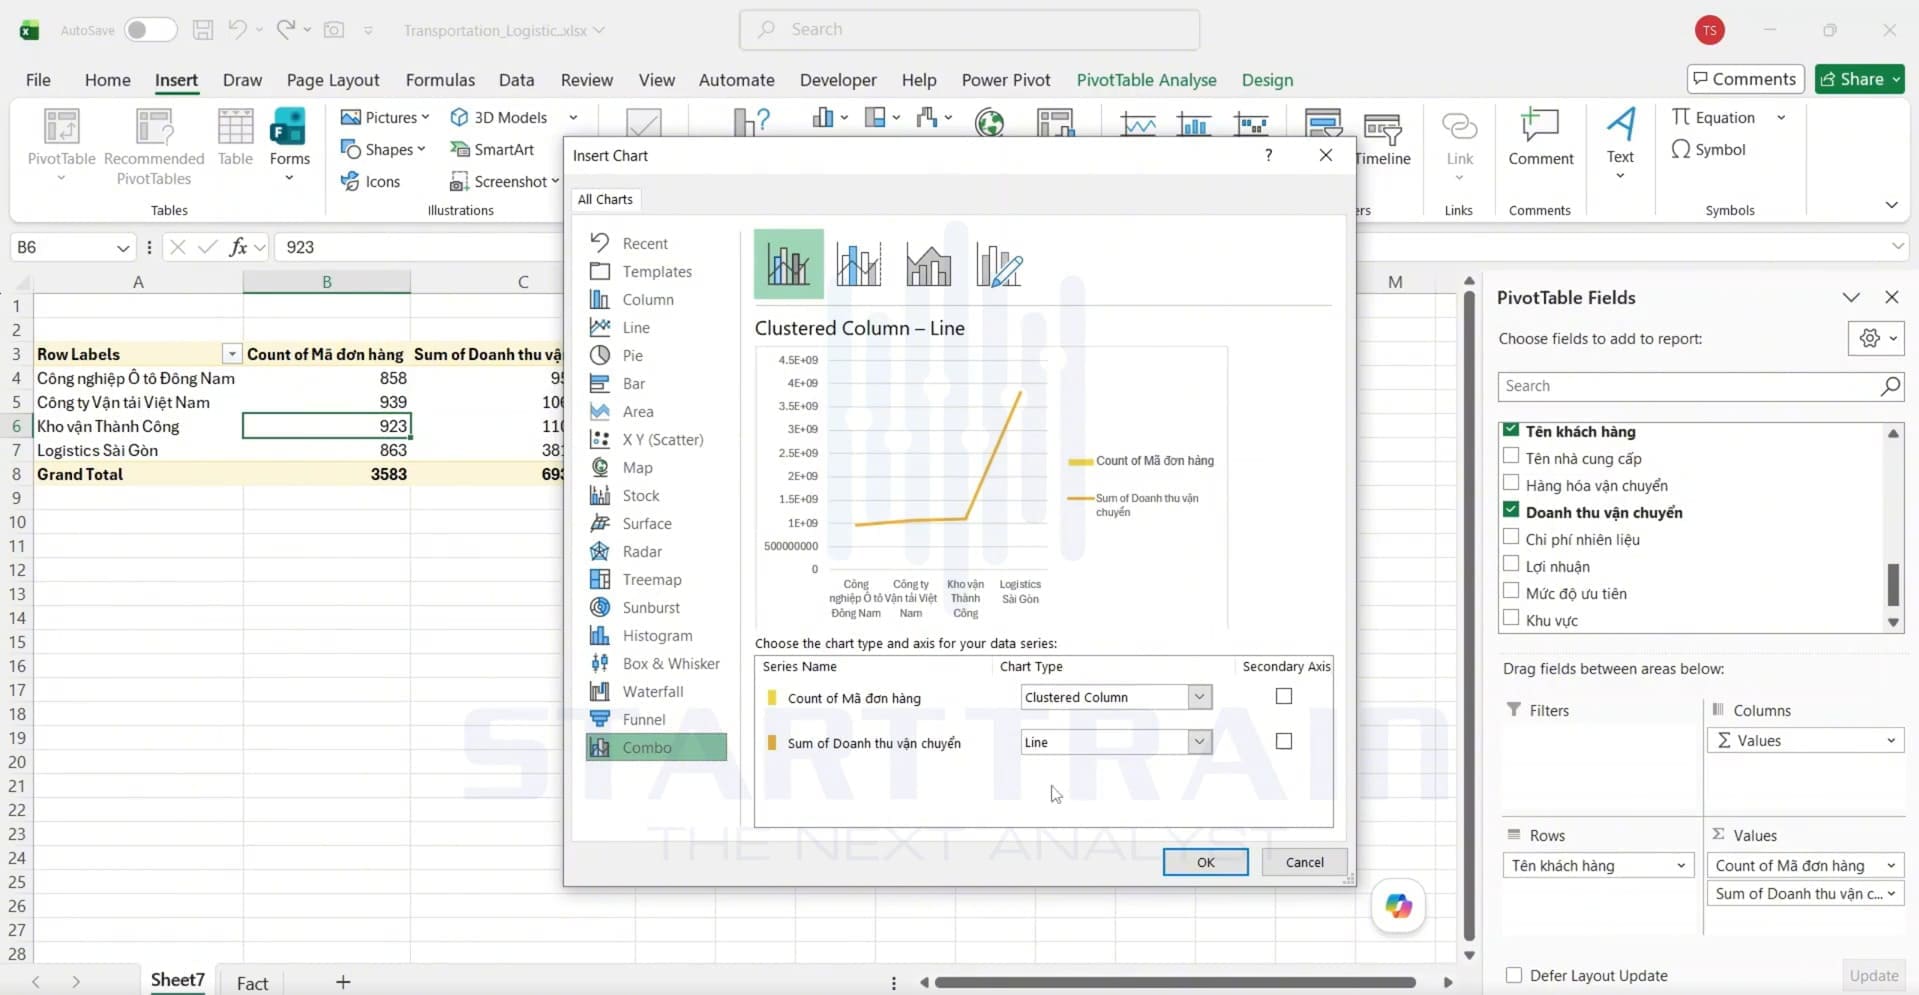This screenshot has width=1919, height=995.
Task: Enable secondary axis for Sum of Doanh thu
Action: [x=1284, y=741]
